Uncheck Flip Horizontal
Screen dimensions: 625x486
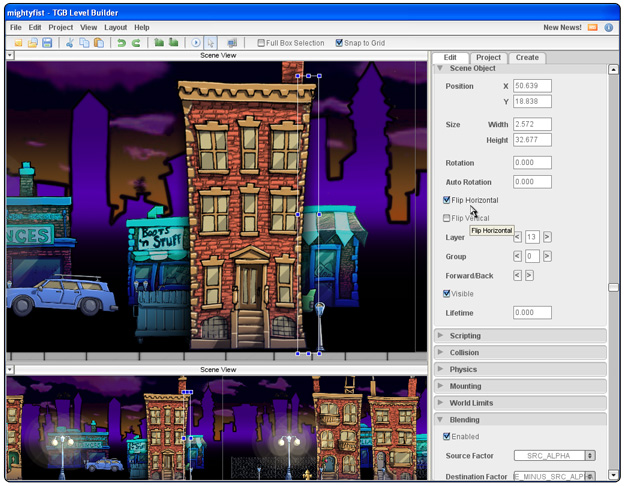coord(446,200)
